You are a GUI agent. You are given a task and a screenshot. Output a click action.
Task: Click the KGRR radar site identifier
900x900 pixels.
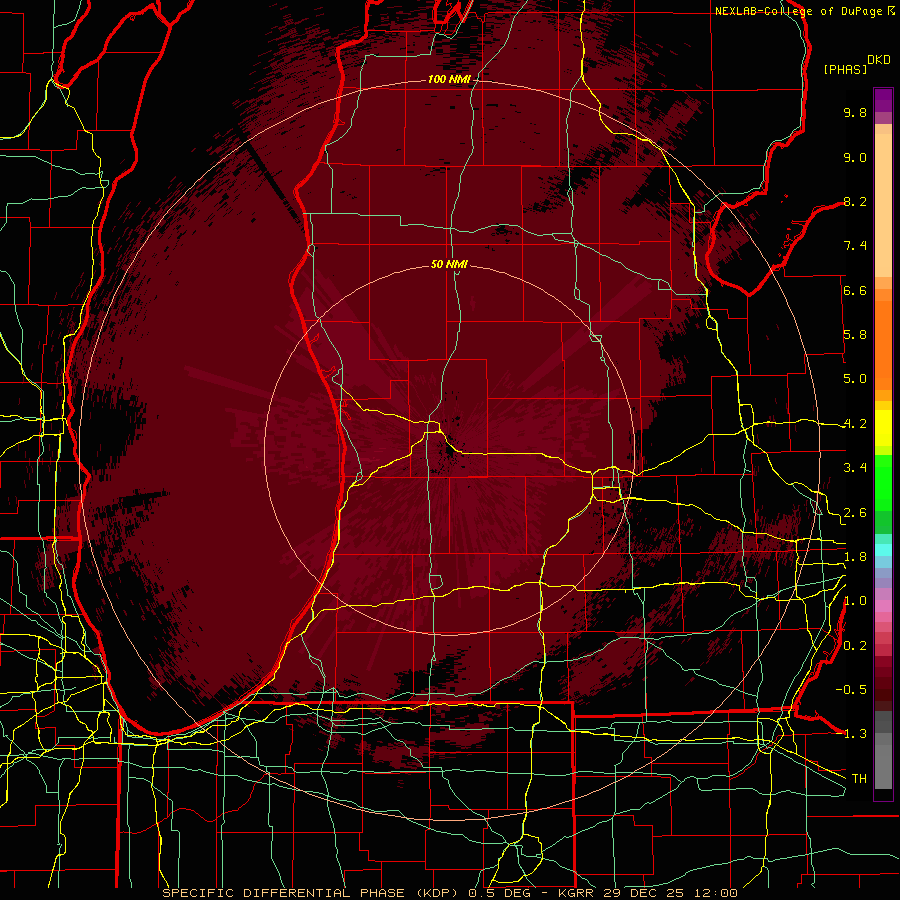(577, 893)
